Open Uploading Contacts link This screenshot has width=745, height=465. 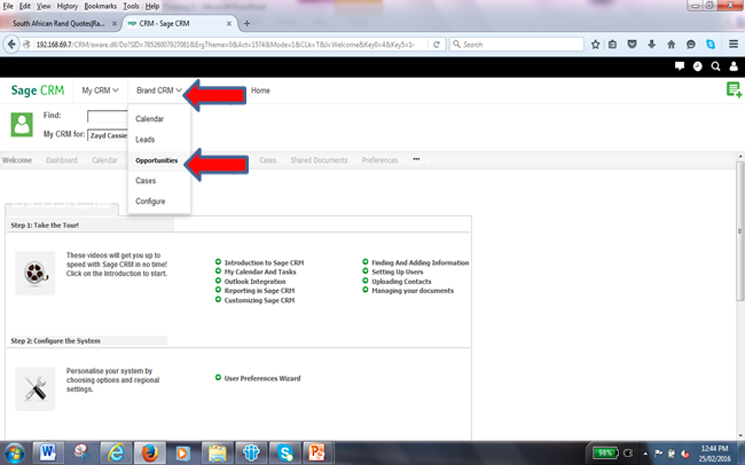click(401, 281)
